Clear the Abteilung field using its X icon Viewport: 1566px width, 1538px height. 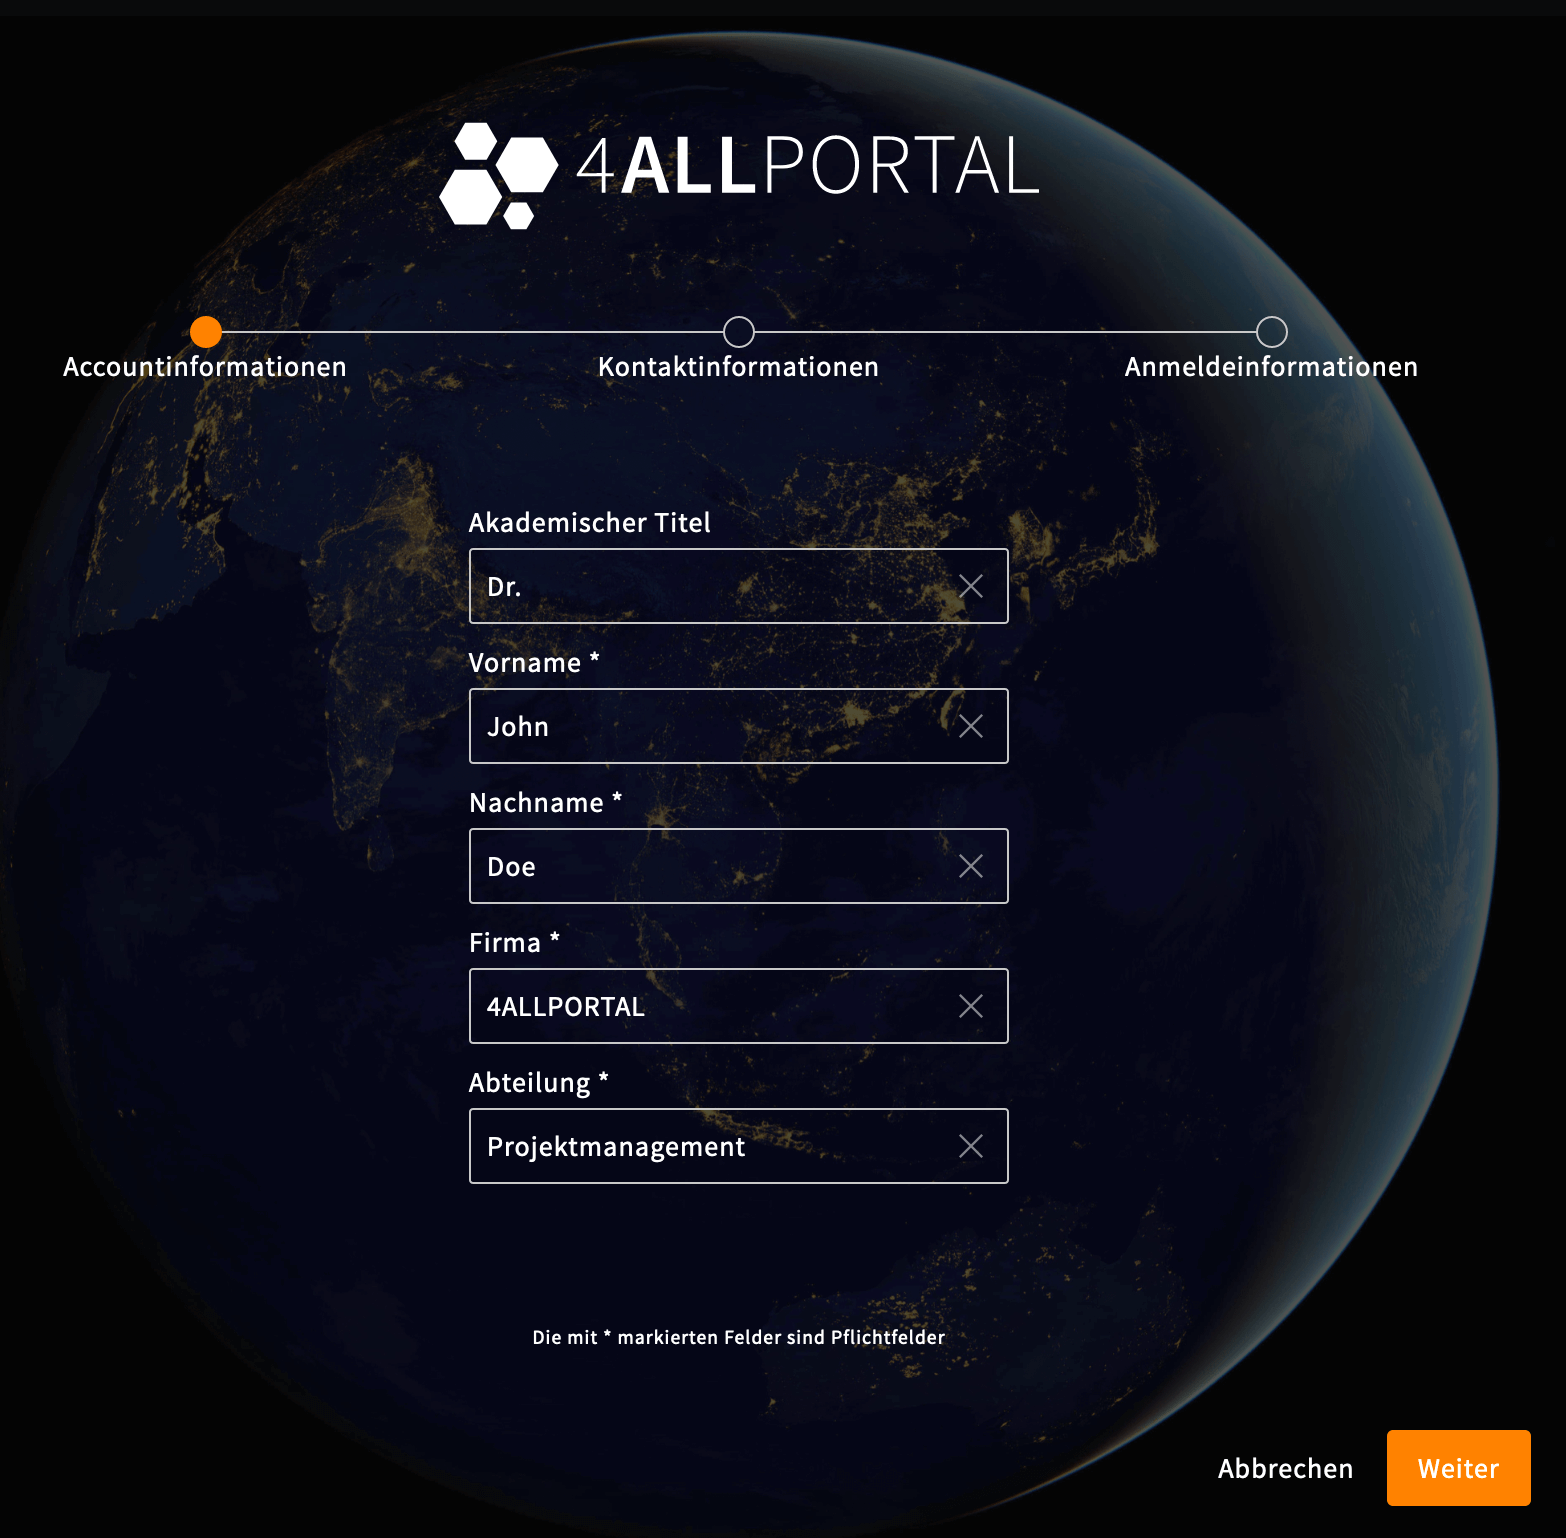pyautogui.click(x=971, y=1147)
